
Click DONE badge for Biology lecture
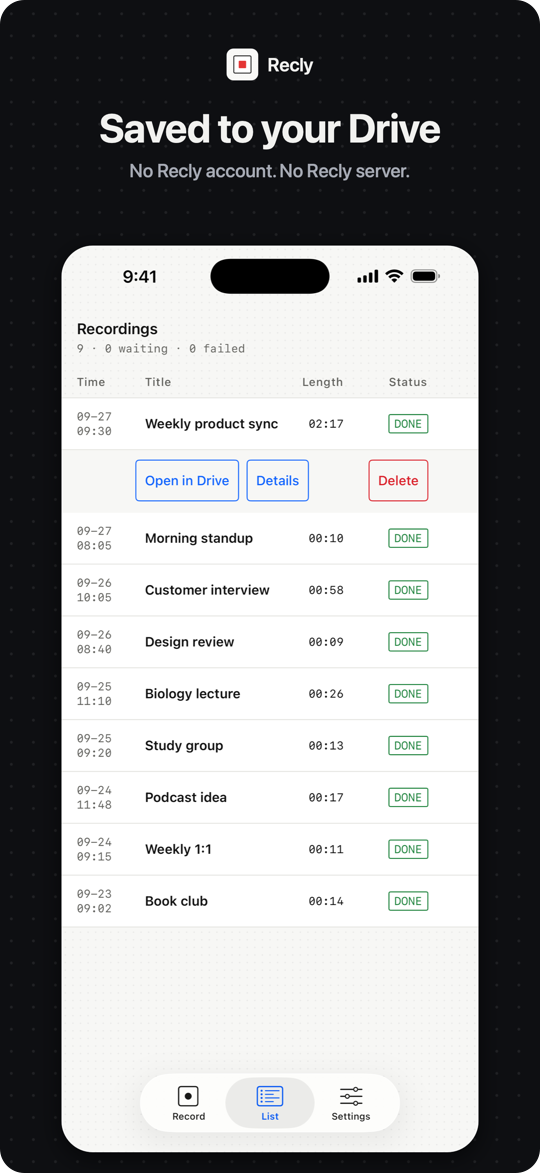tap(408, 693)
